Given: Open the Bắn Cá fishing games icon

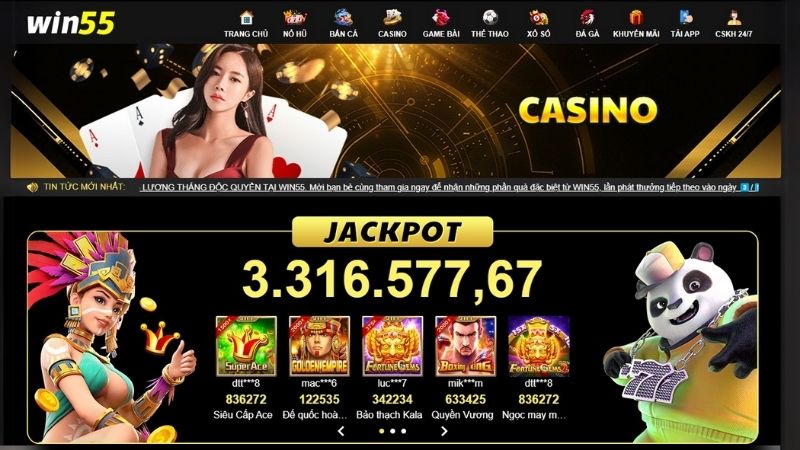Looking at the screenshot, I should point(343,18).
